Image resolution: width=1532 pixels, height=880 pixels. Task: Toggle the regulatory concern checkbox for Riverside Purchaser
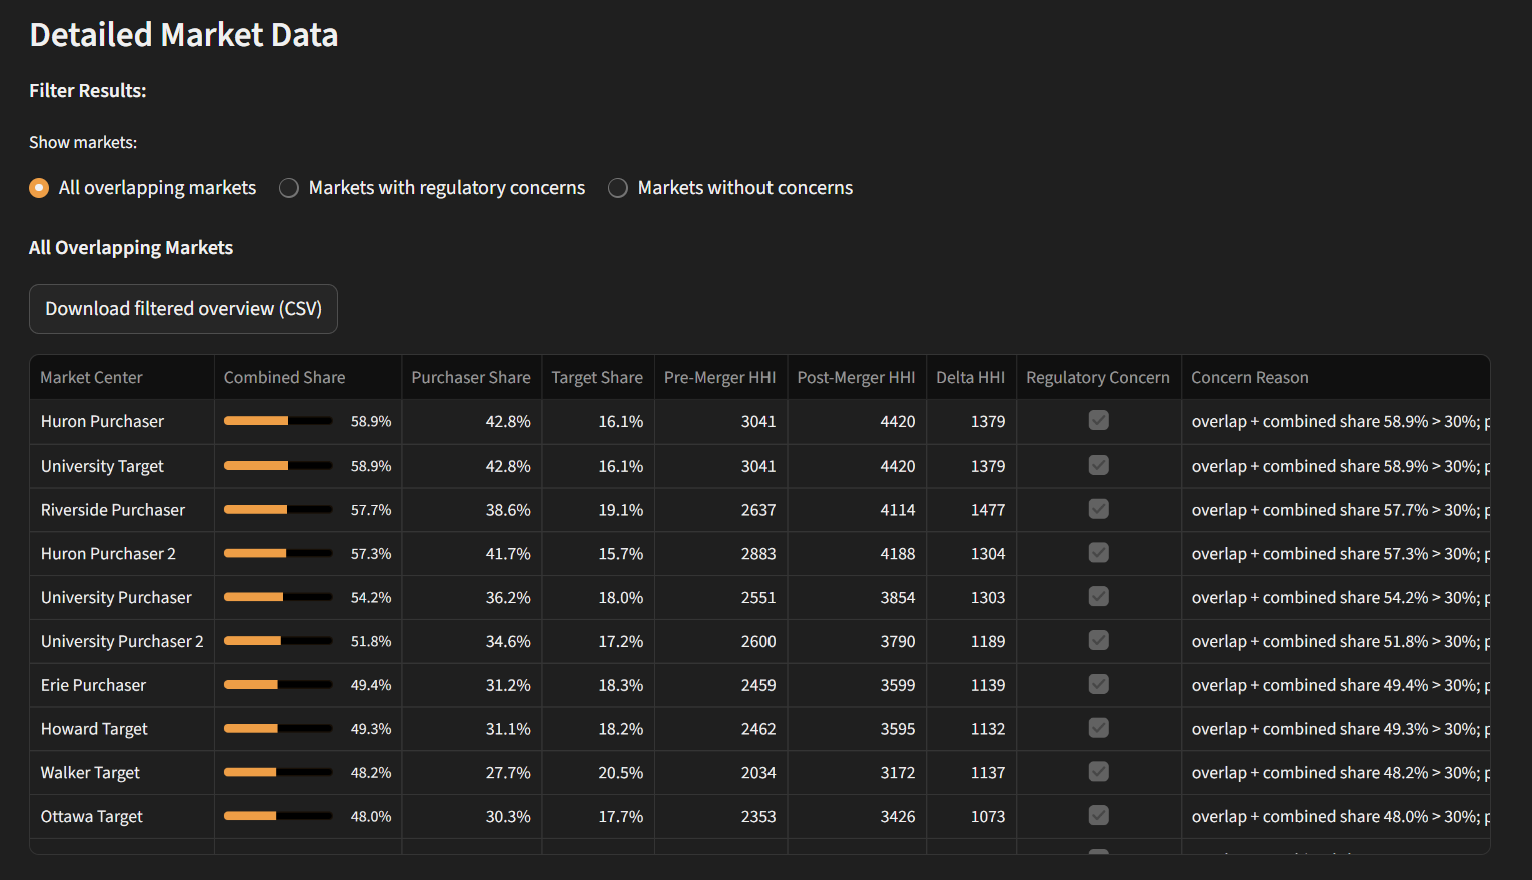1098,509
